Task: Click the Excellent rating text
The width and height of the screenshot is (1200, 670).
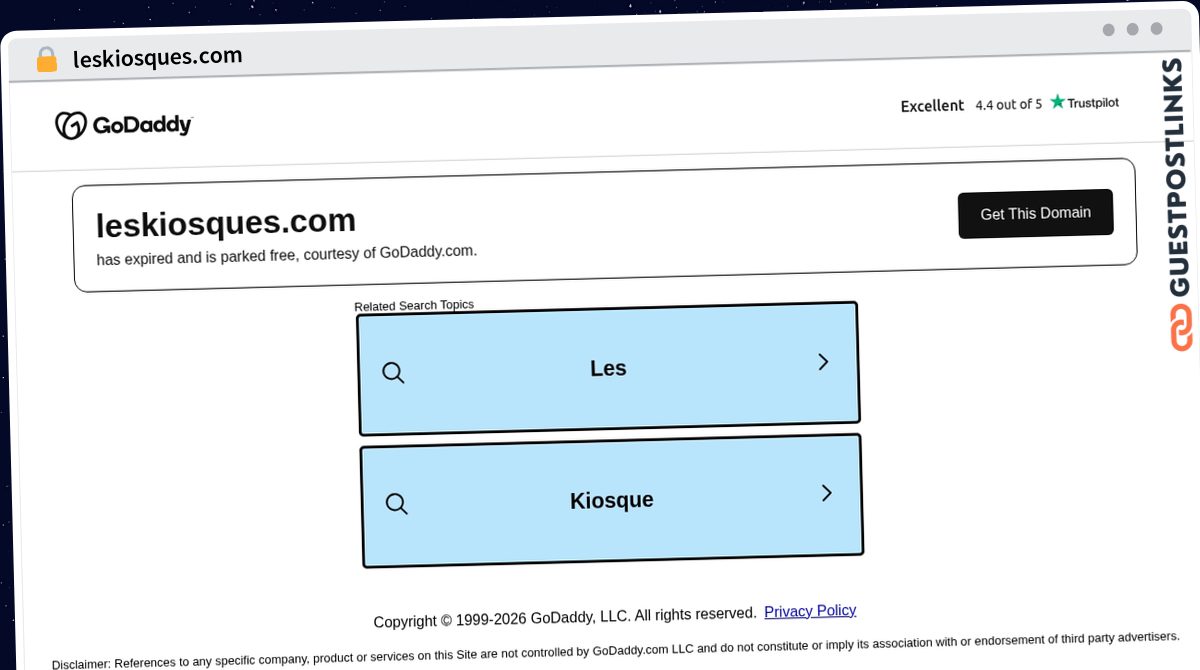Action: (932, 106)
